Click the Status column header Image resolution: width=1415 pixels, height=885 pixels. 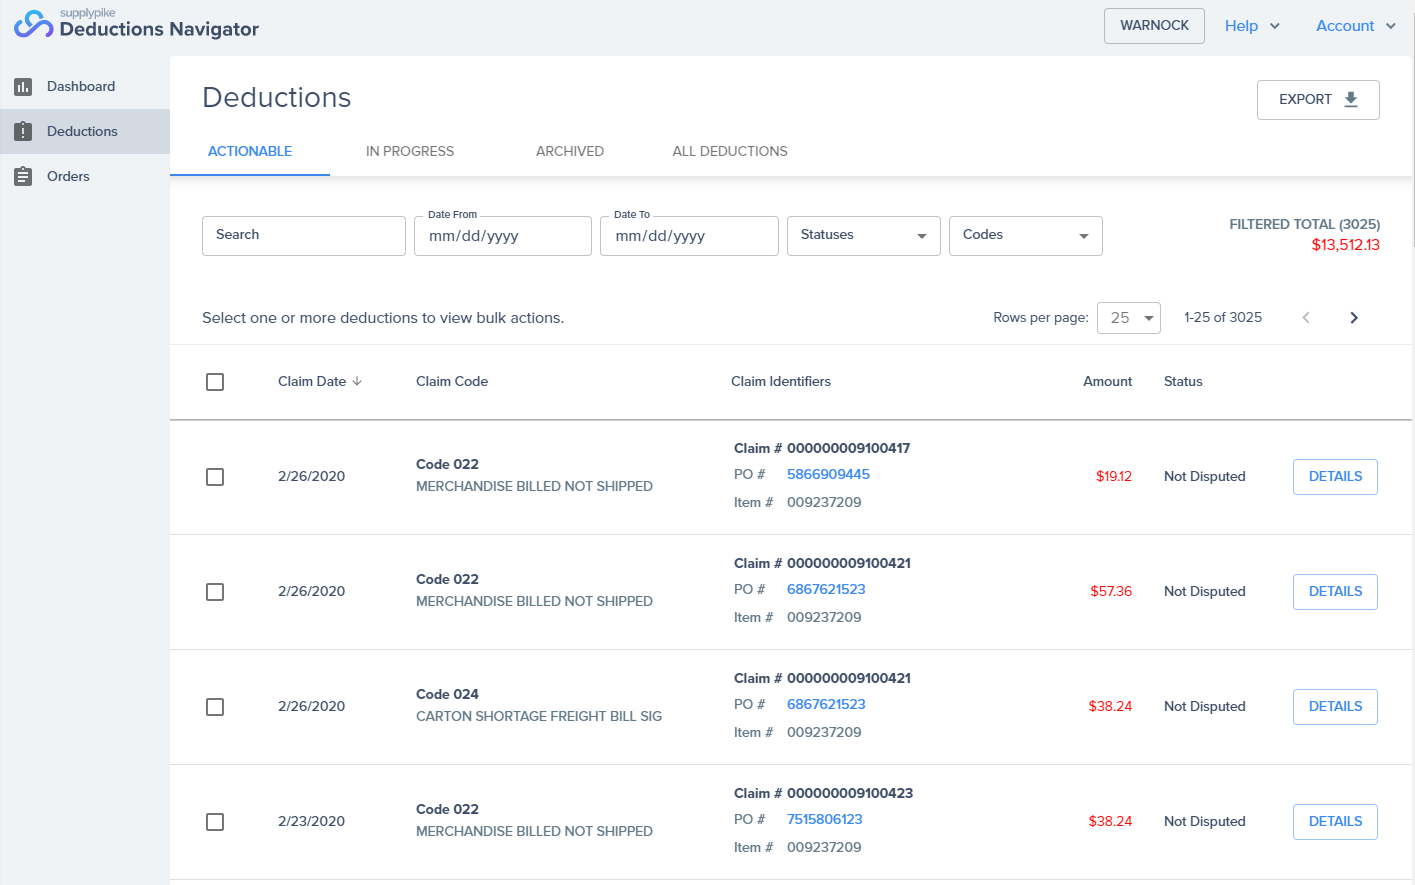1183,381
